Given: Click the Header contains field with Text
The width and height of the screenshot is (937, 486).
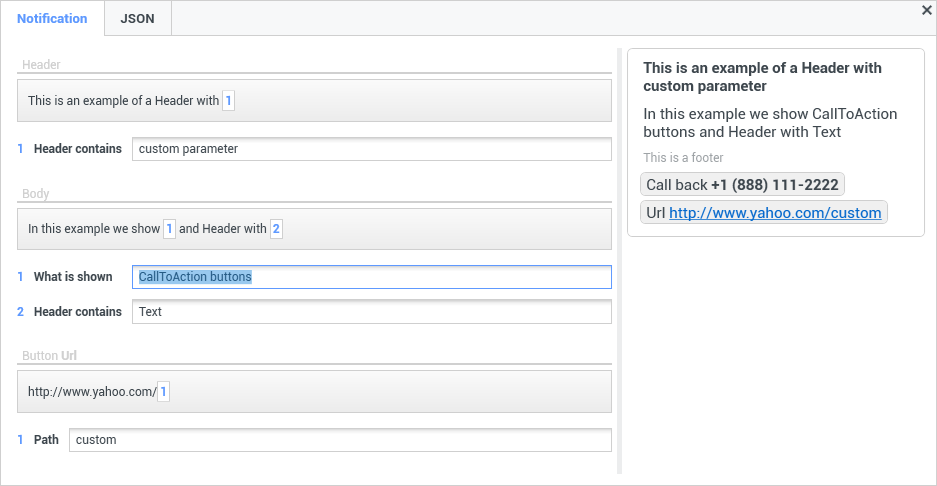Looking at the screenshot, I should point(372,311).
